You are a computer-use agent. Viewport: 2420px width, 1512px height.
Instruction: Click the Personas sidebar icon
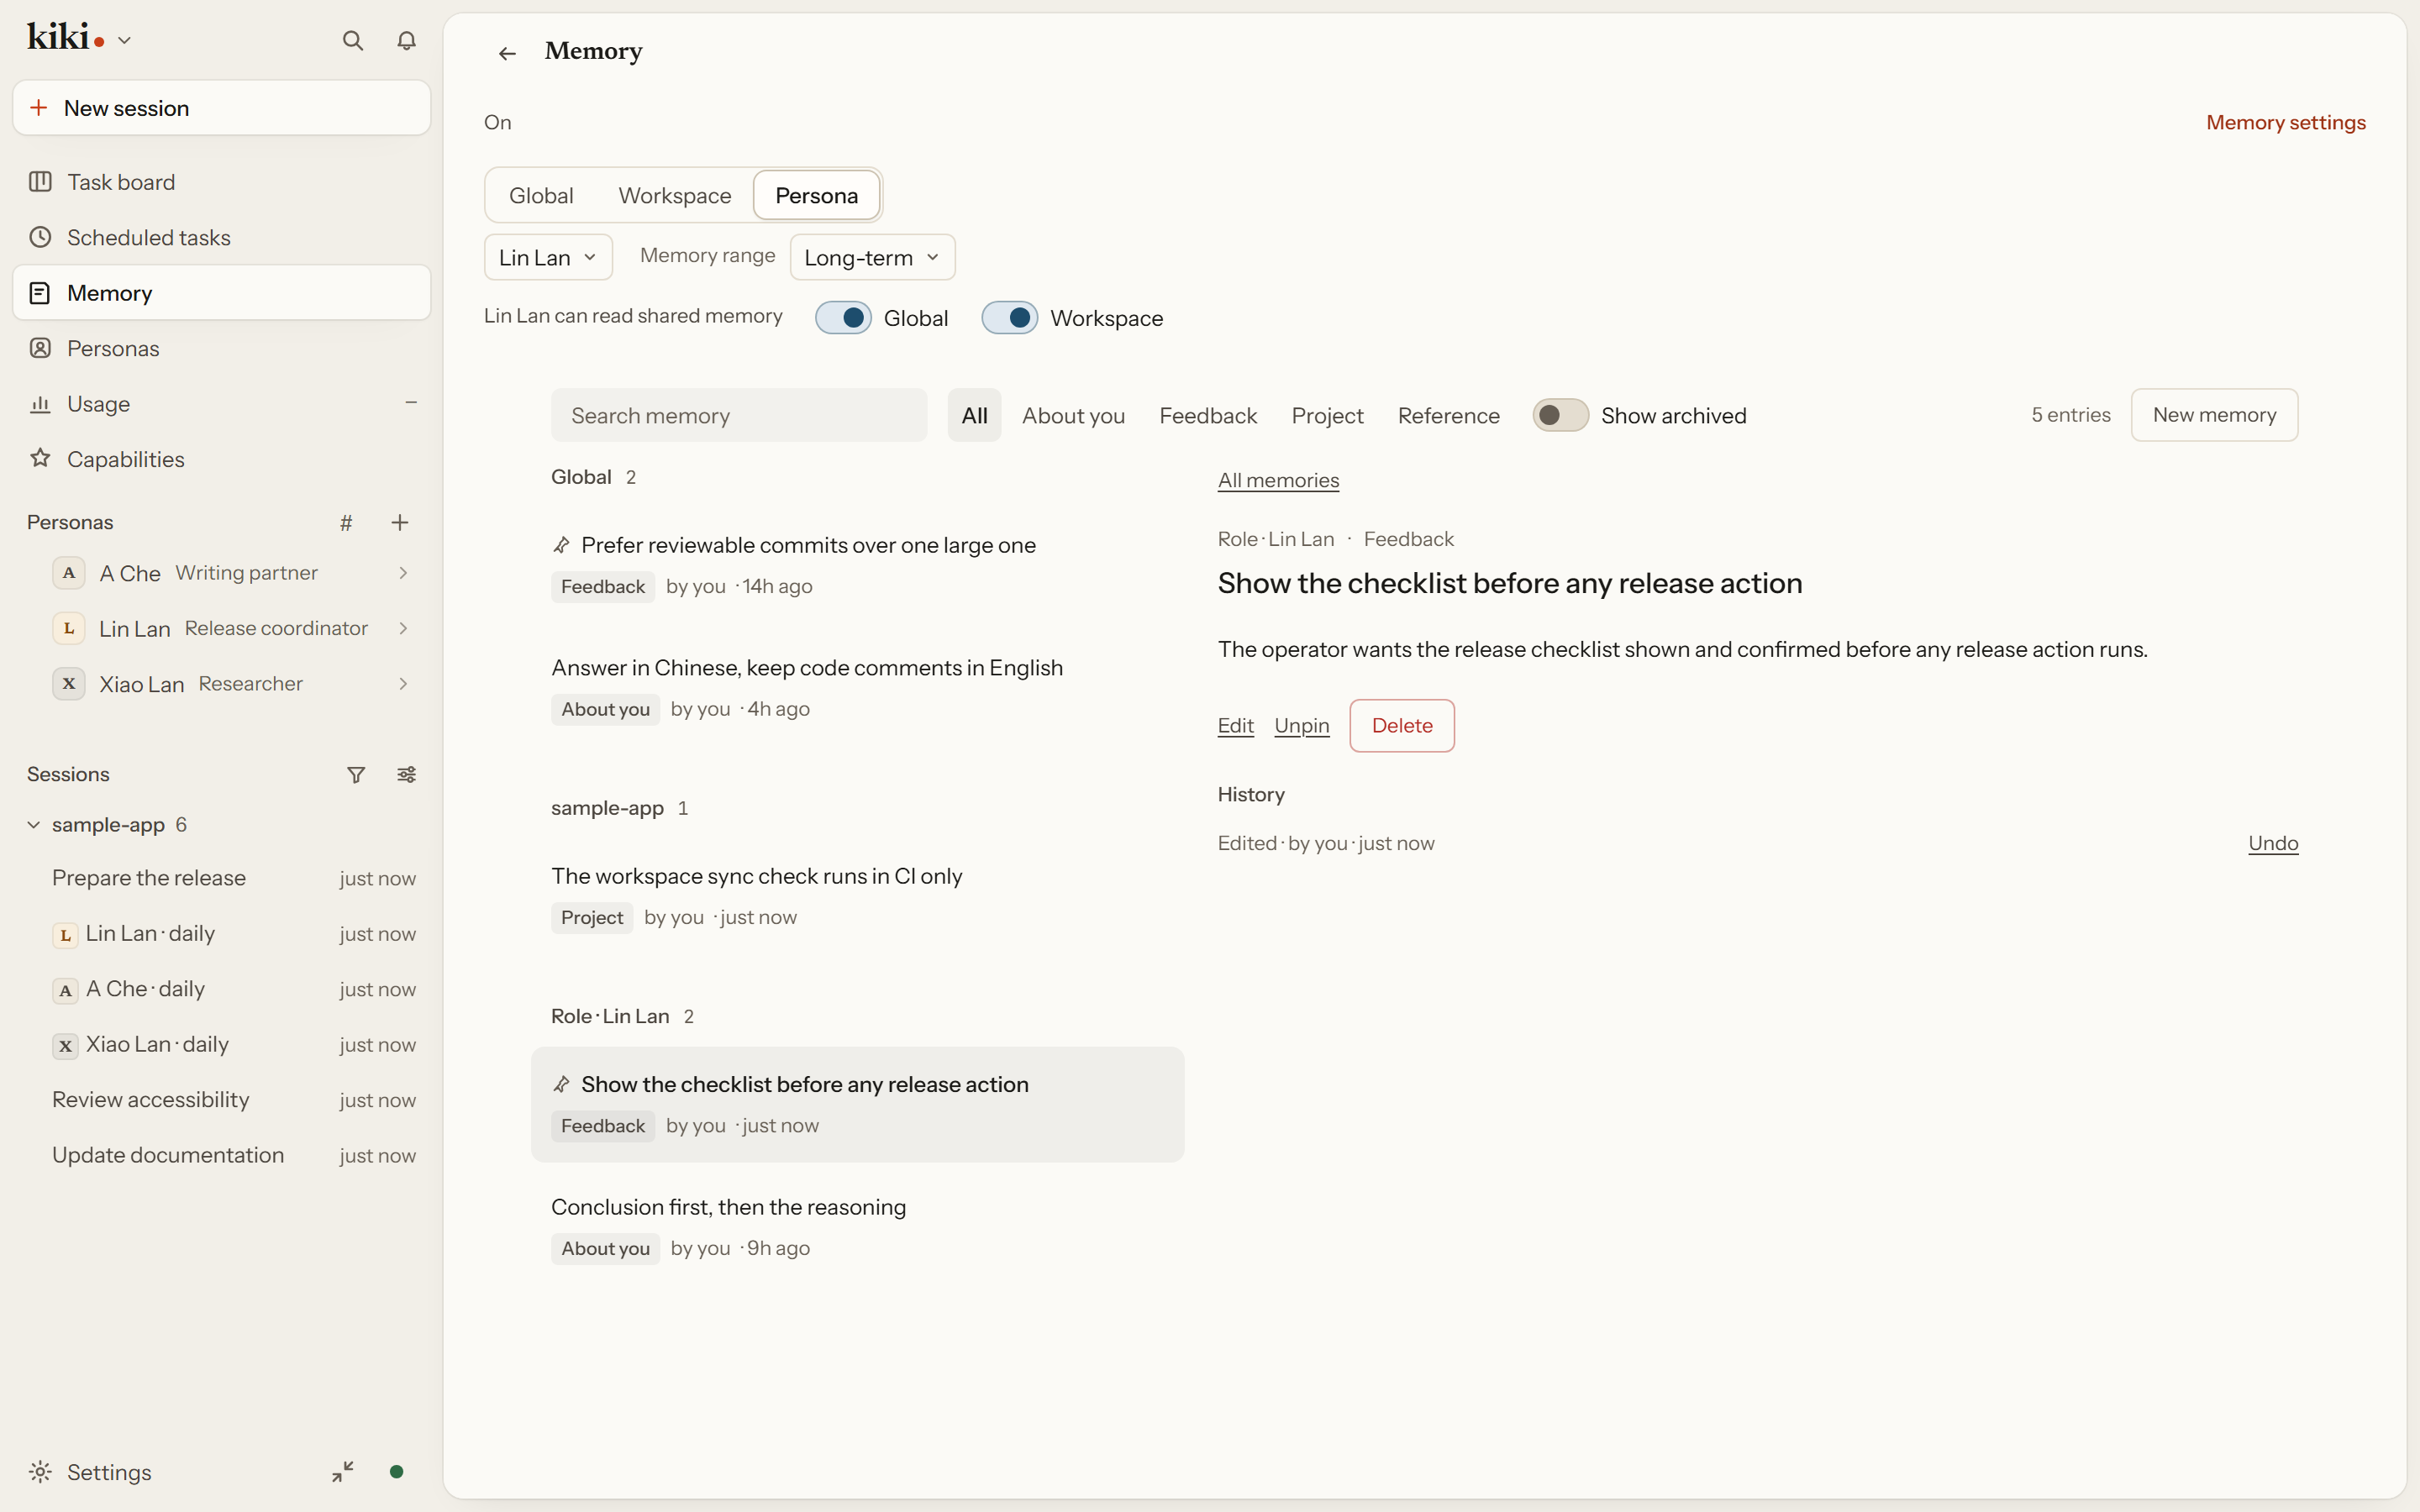click(x=40, y=348)
